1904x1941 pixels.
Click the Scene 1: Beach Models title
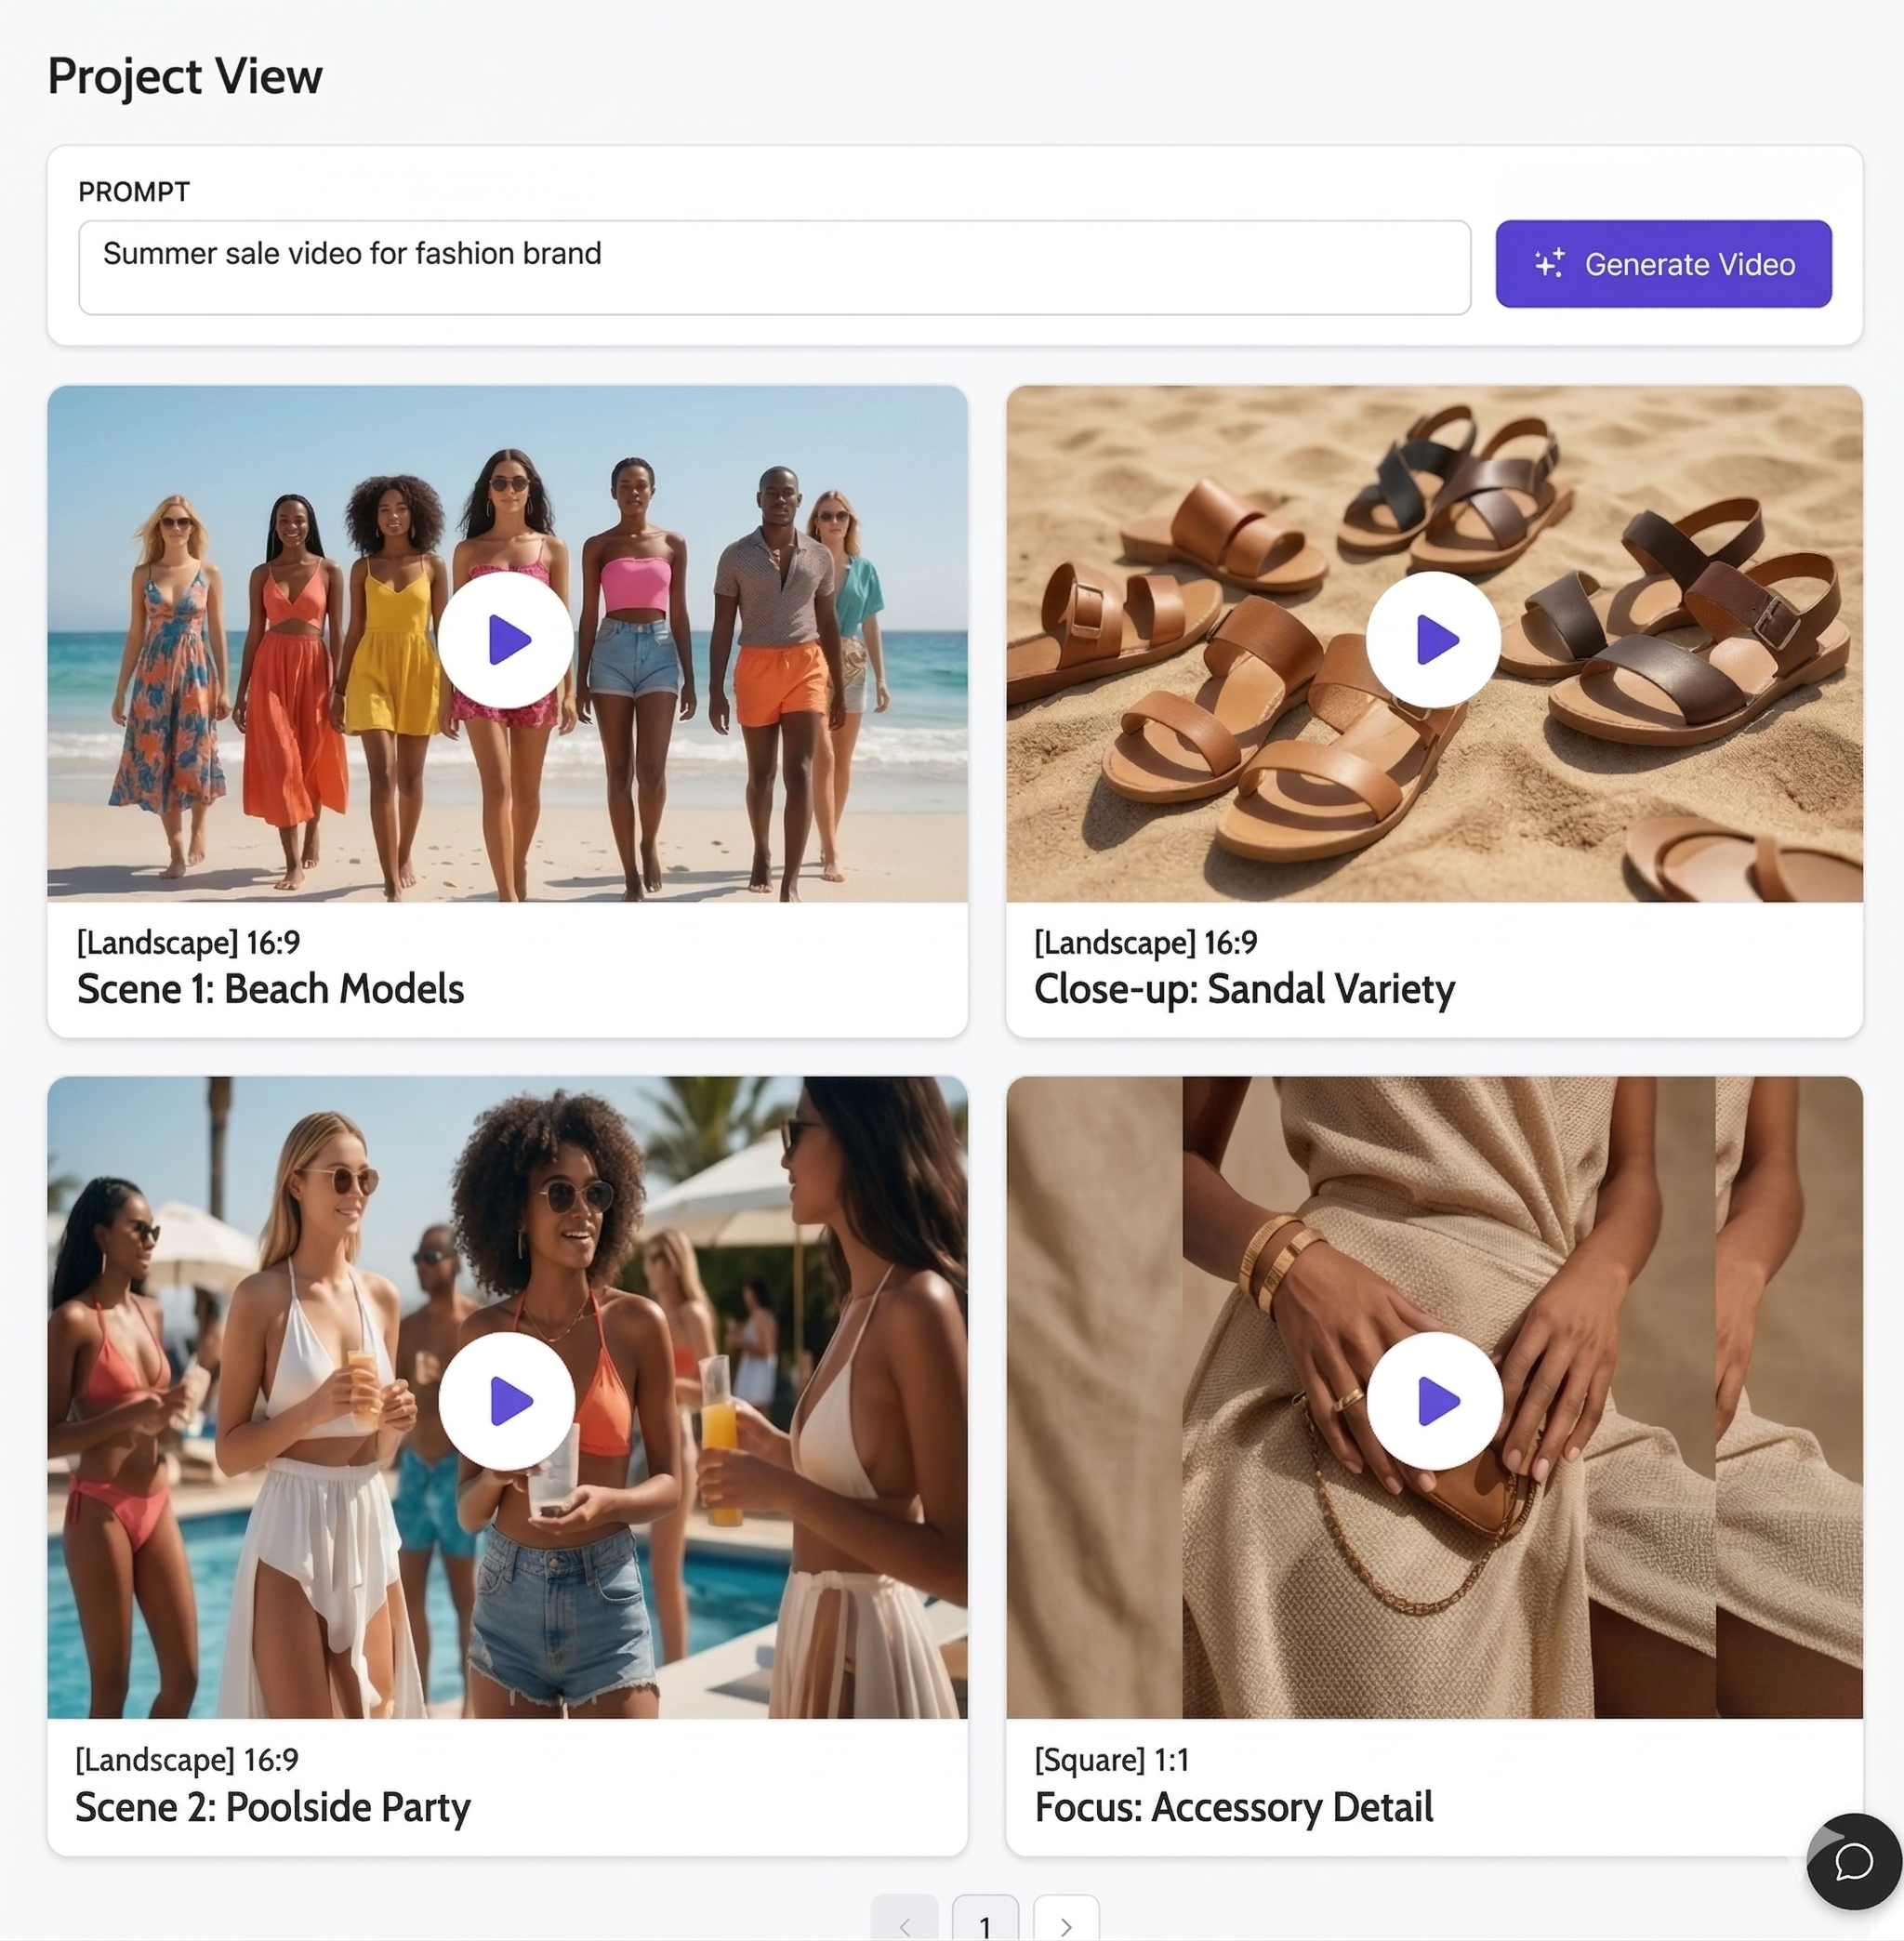[x=269, y=989]
